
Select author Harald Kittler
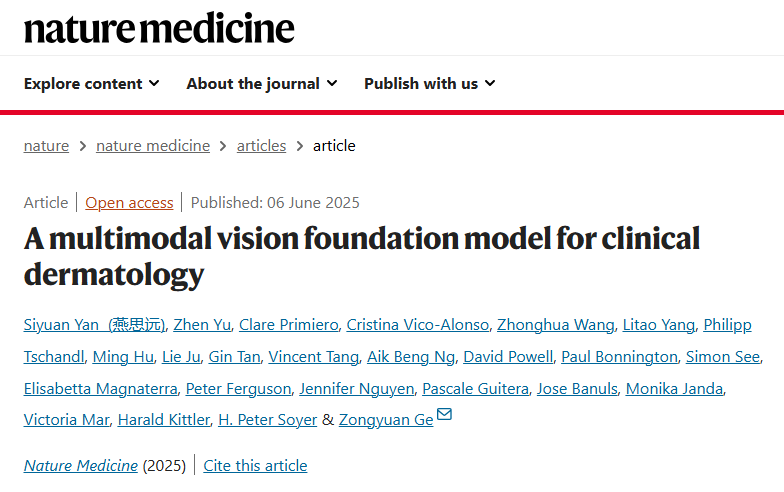coord(164,420)
